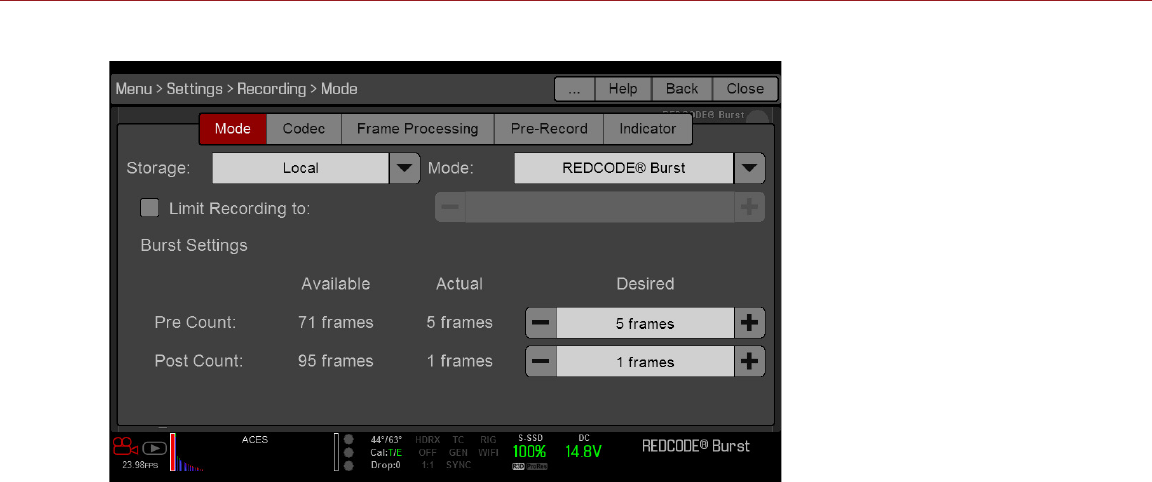Tap the DC 14.8V power indicator

pos(583,447)
